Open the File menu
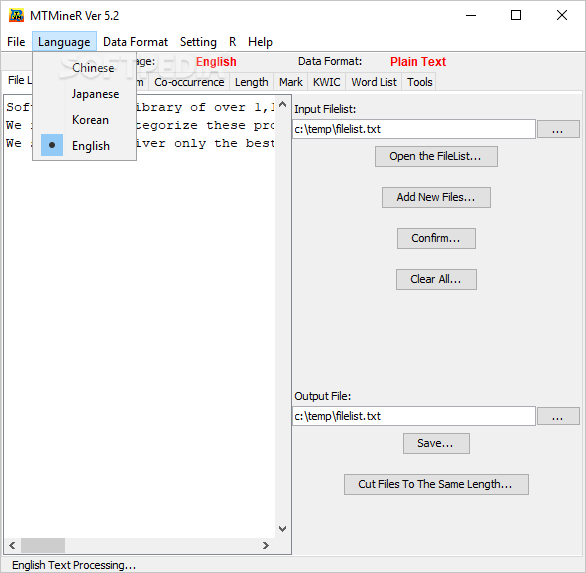The height and width of the screenshot is (573, 586). click(16, 42)
